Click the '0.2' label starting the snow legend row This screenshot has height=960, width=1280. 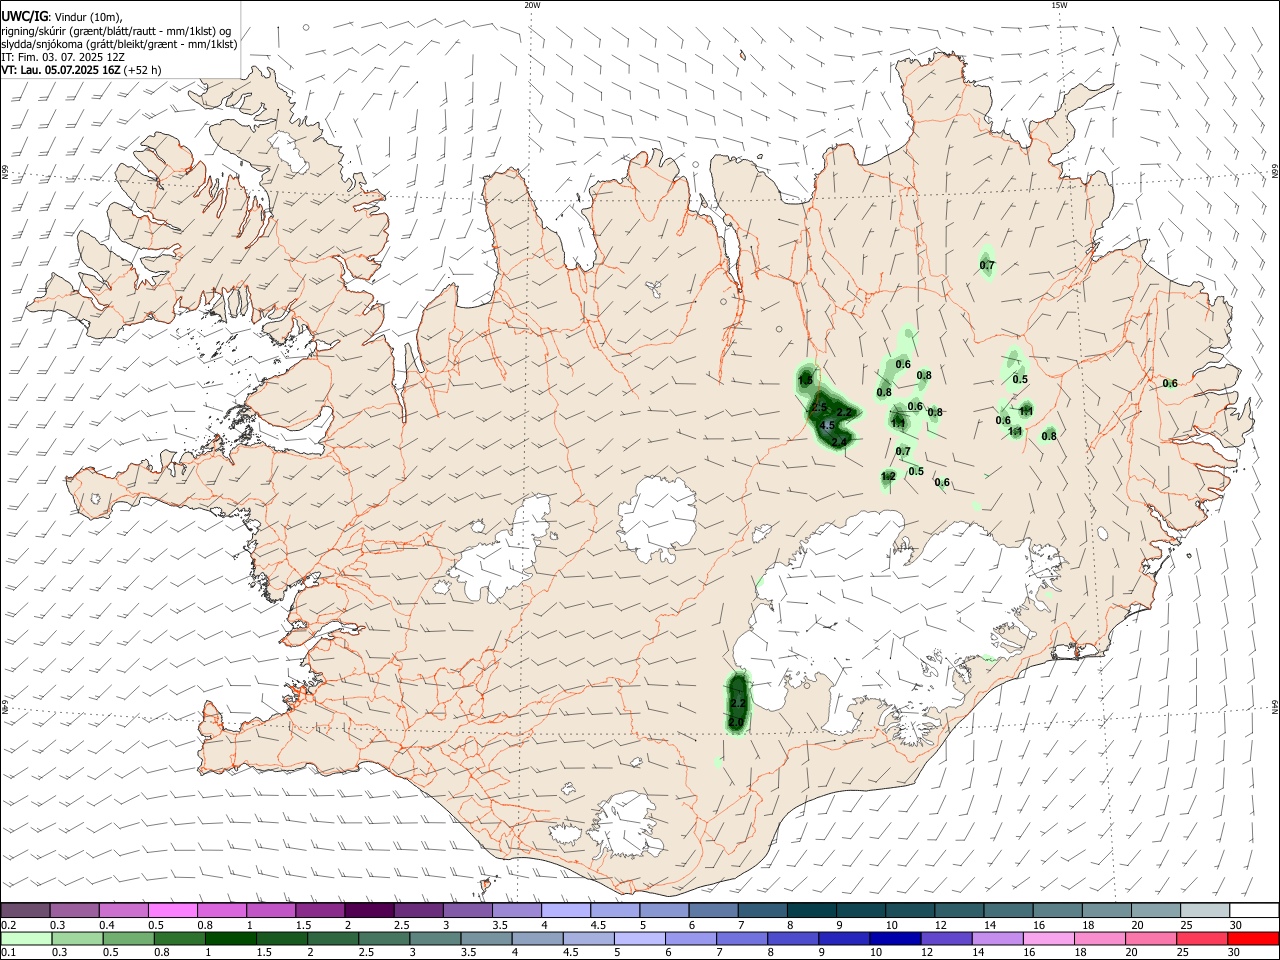9,925
